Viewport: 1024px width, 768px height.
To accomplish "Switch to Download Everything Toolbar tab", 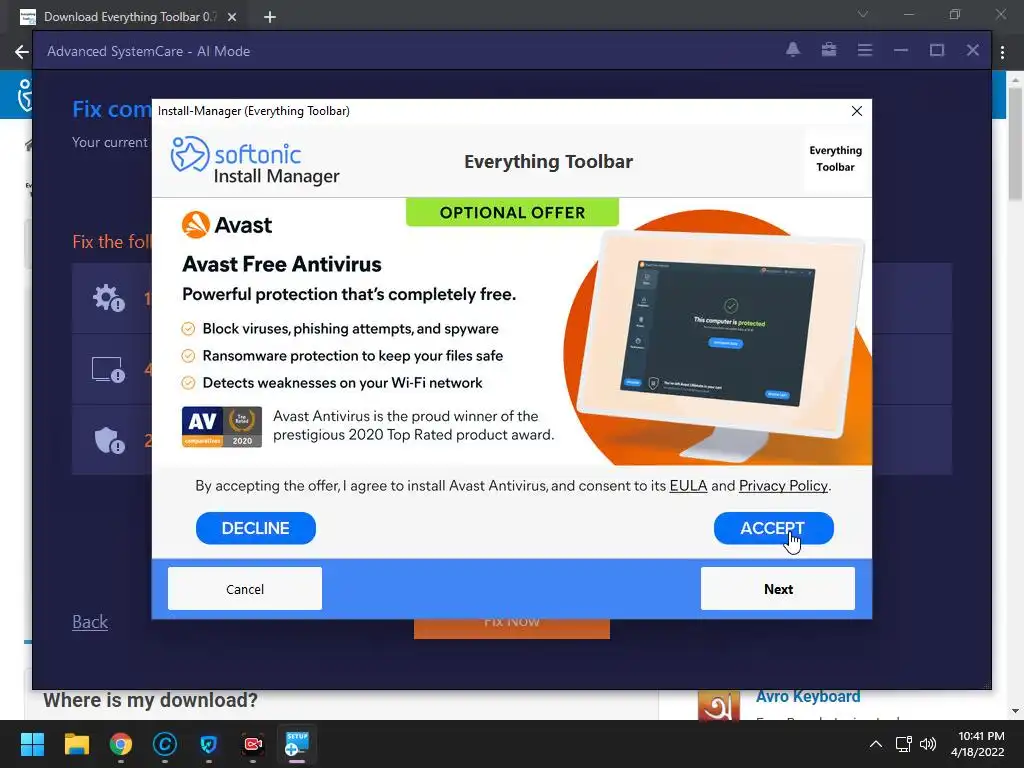I will [128, 17].
